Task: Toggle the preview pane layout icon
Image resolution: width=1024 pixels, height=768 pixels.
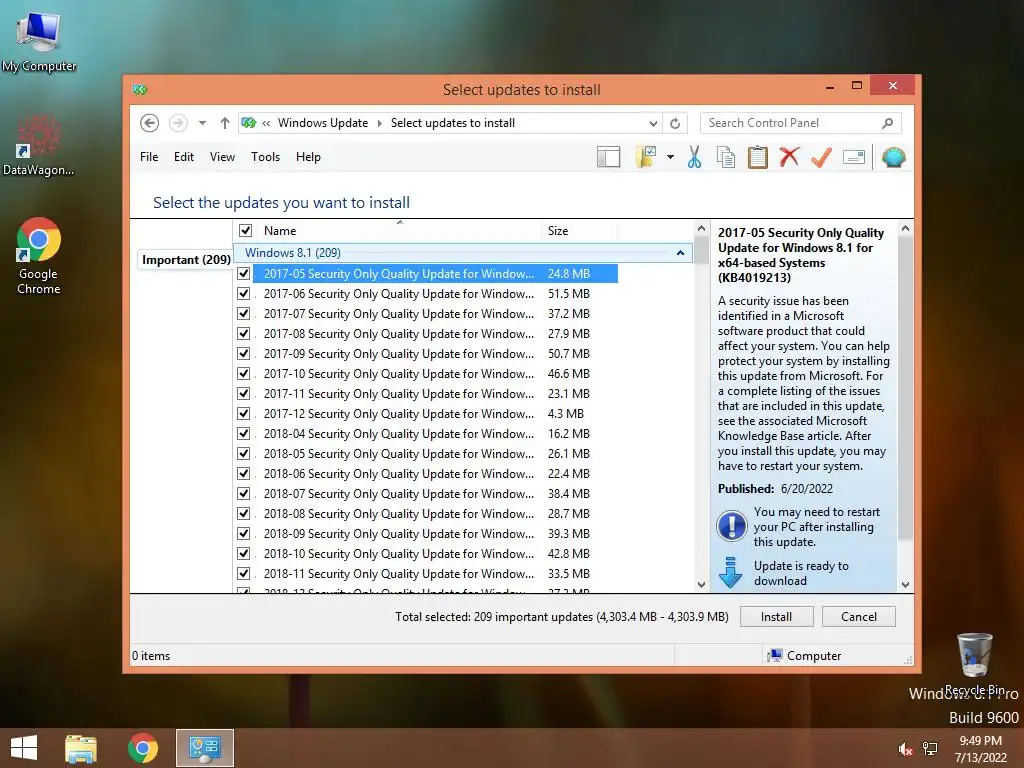Action: point(608,157)
